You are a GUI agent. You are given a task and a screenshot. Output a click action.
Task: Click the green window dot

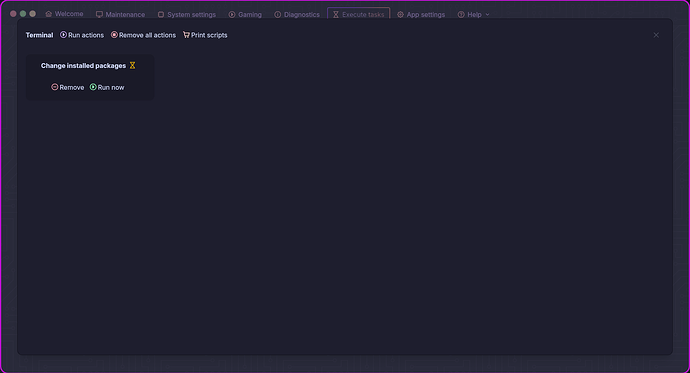(x=23, y=14)
